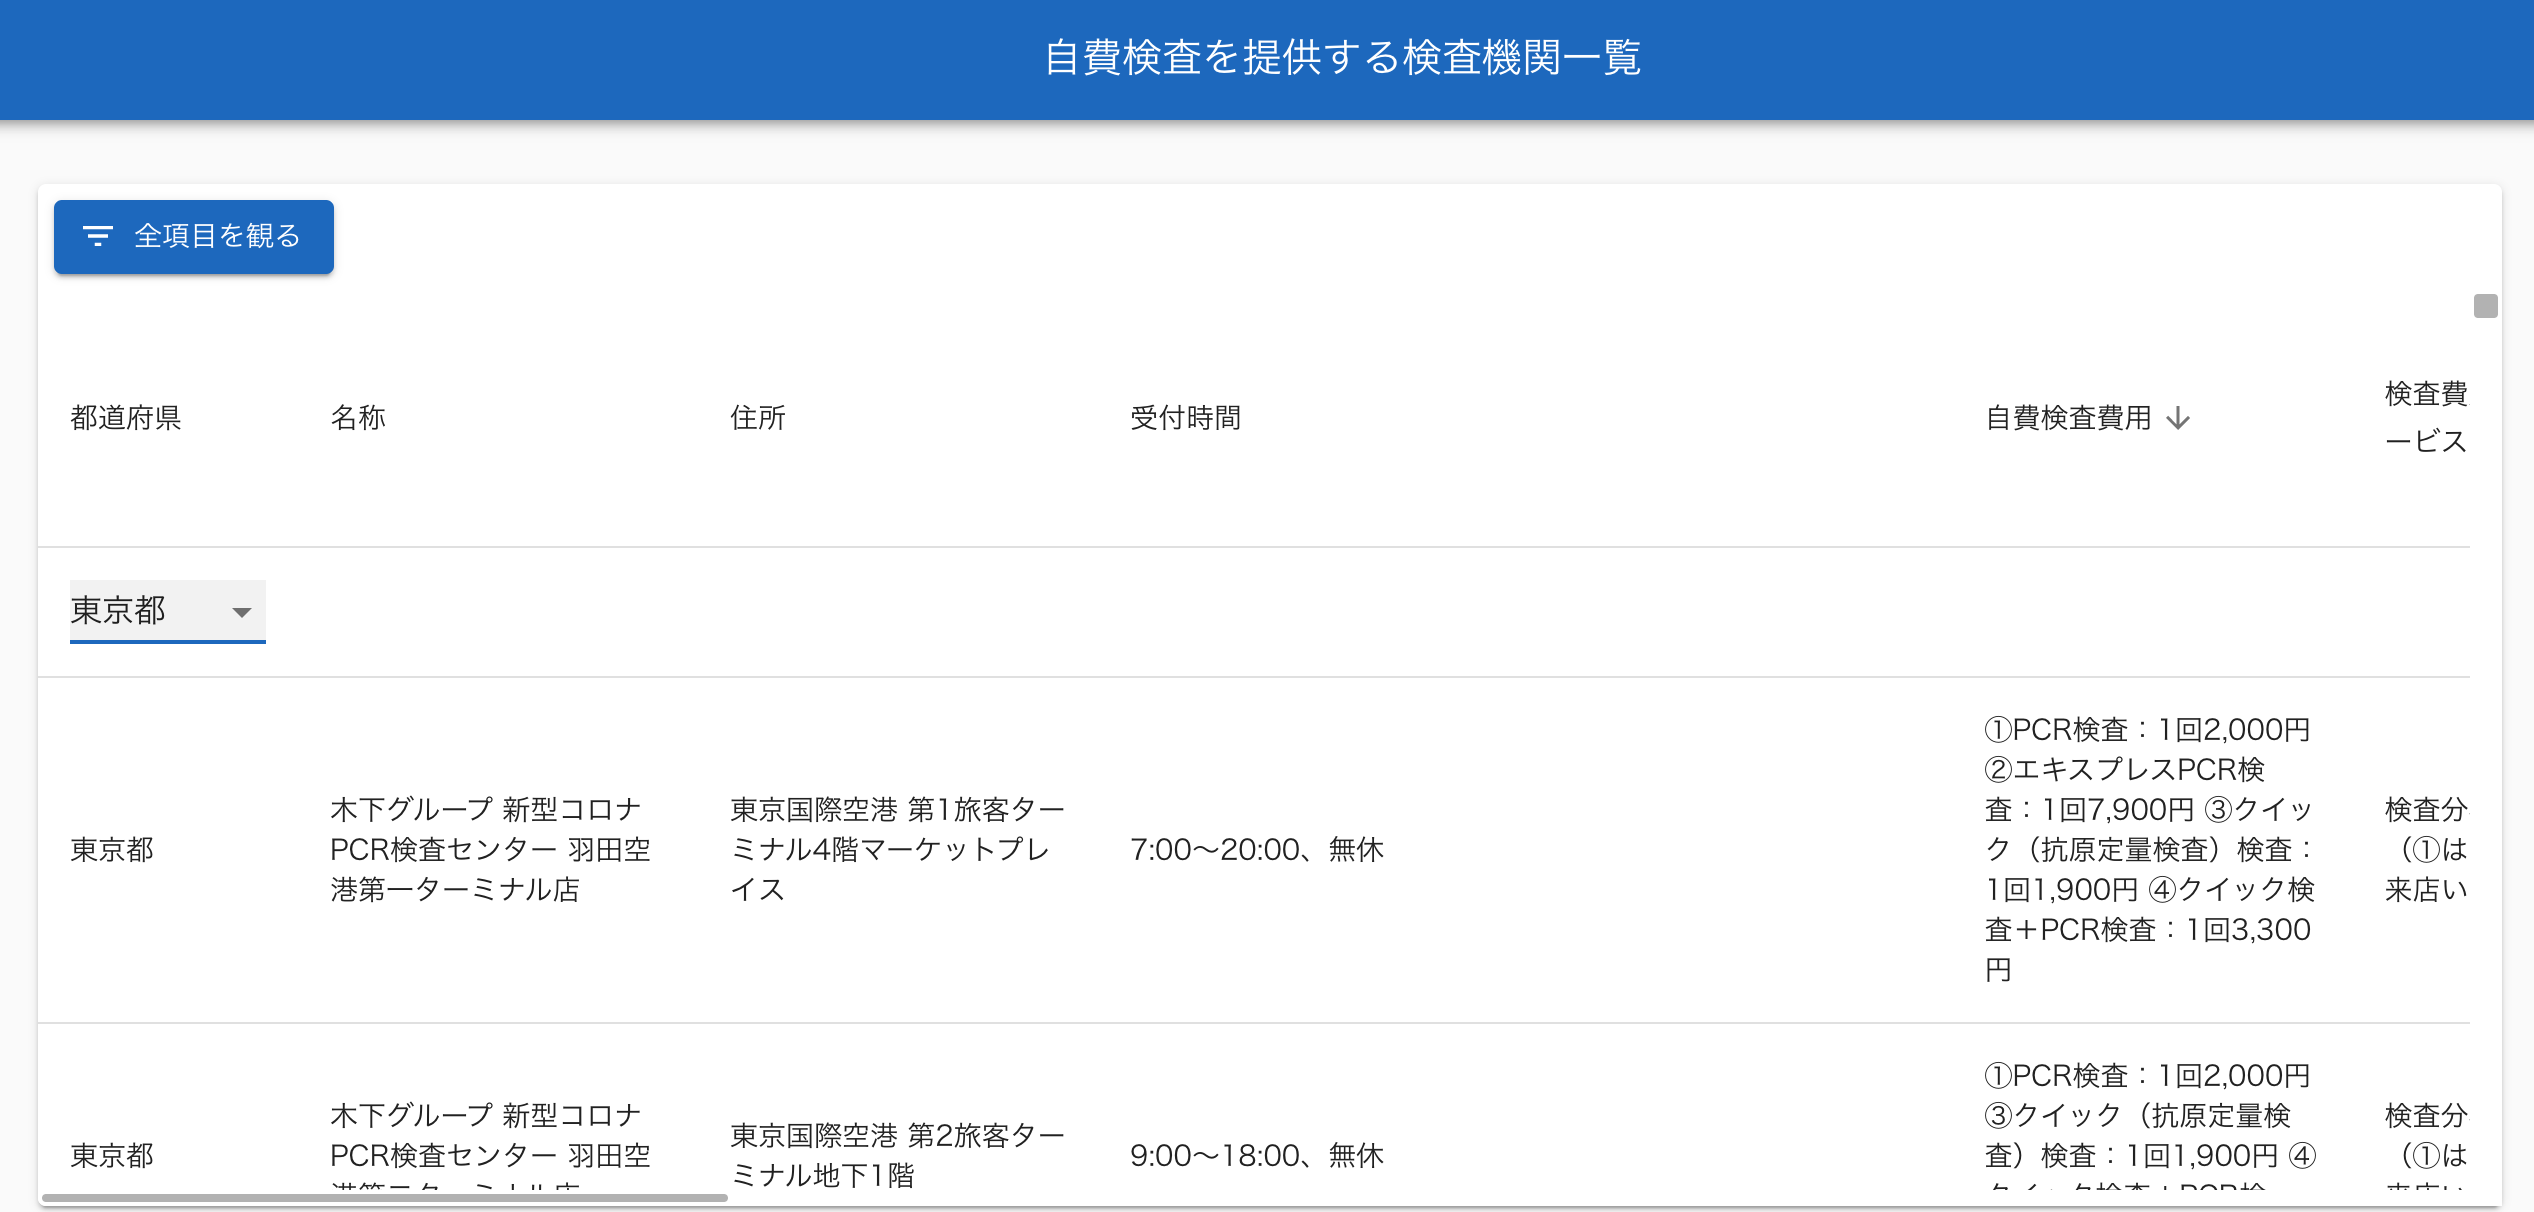Click address 第1旅客ターミナル4階マーケットプレイス
Screen dimensions: 2534x1212
[898, 850]
